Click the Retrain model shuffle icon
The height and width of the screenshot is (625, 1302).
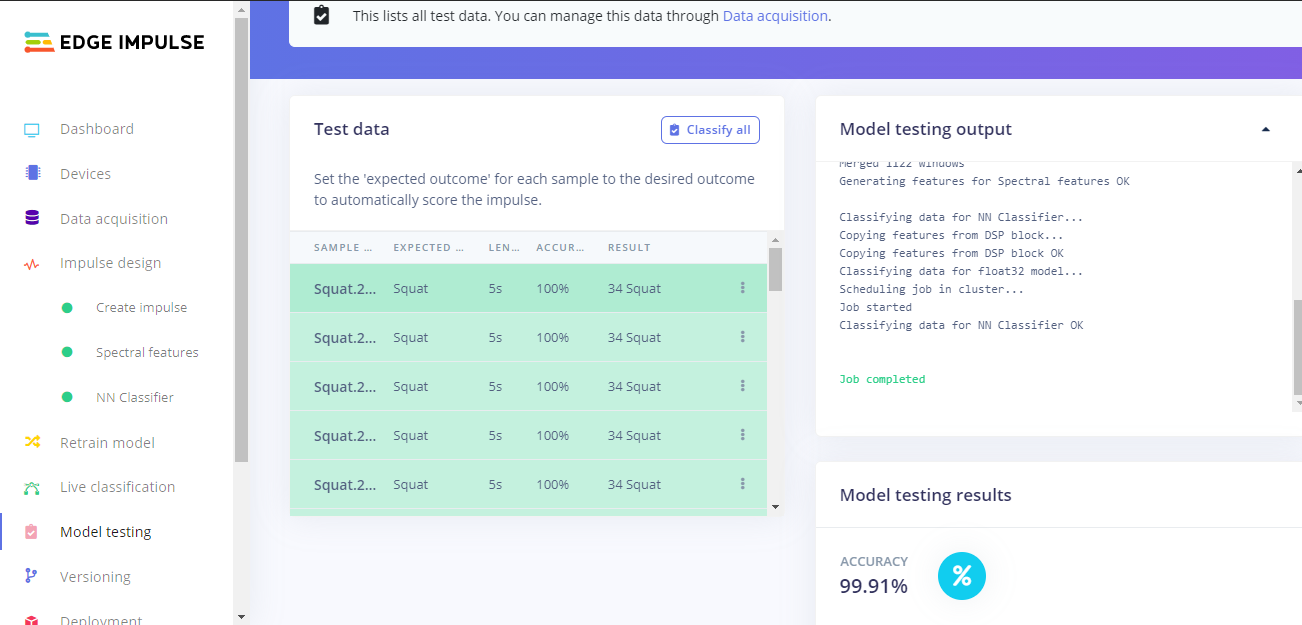tap(32, 442)
